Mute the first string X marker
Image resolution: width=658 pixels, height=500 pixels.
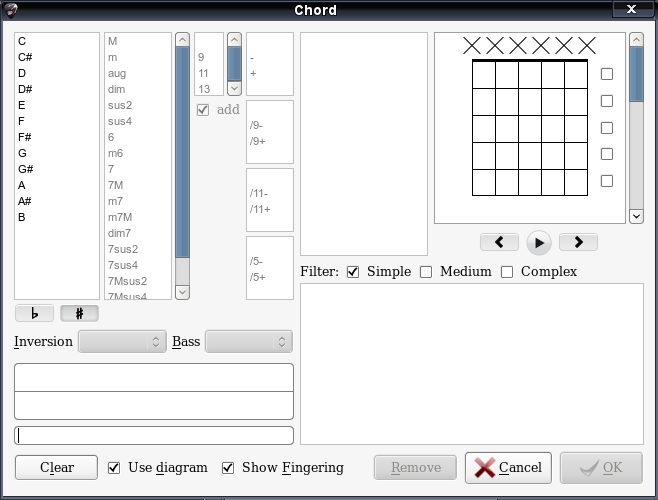472,45
